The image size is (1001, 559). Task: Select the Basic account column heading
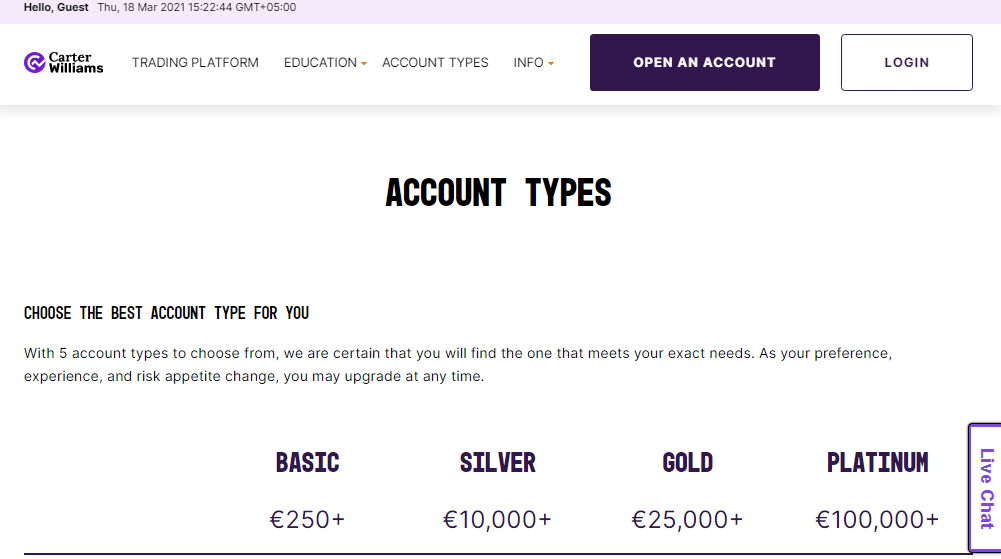click(x=307, y=462)
